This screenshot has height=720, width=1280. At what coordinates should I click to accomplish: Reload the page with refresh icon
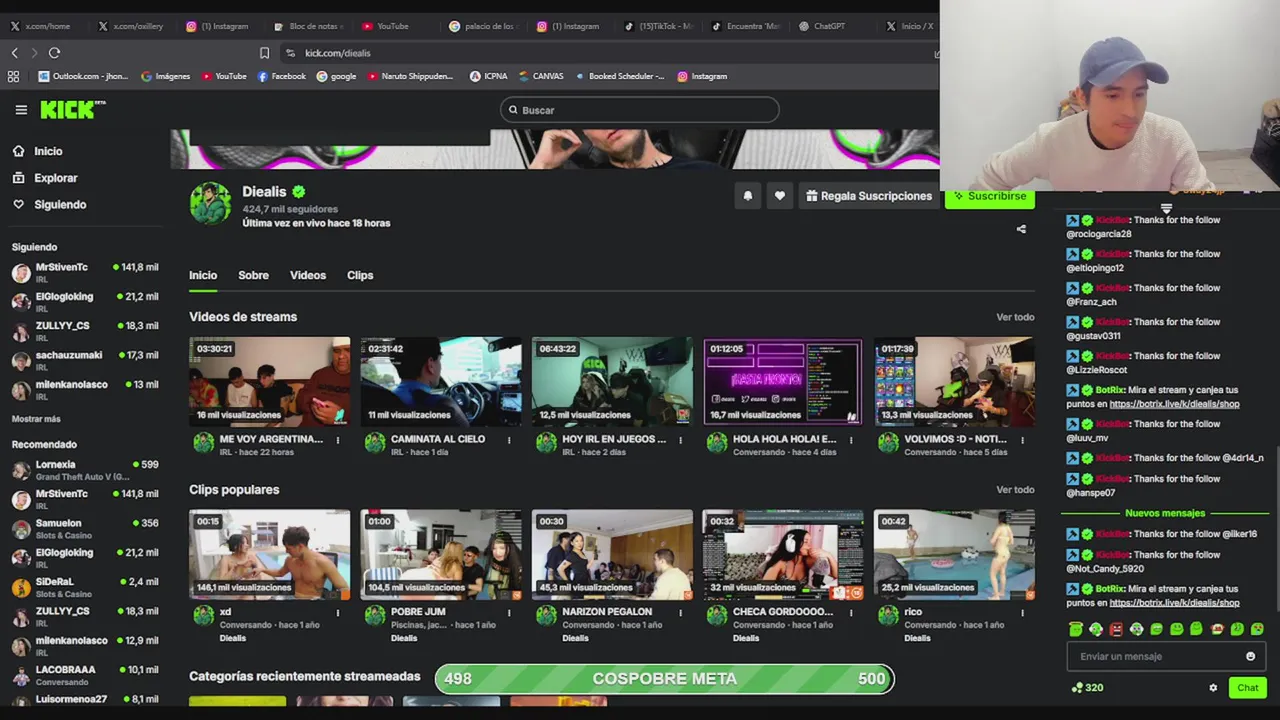tap(54, 53)
